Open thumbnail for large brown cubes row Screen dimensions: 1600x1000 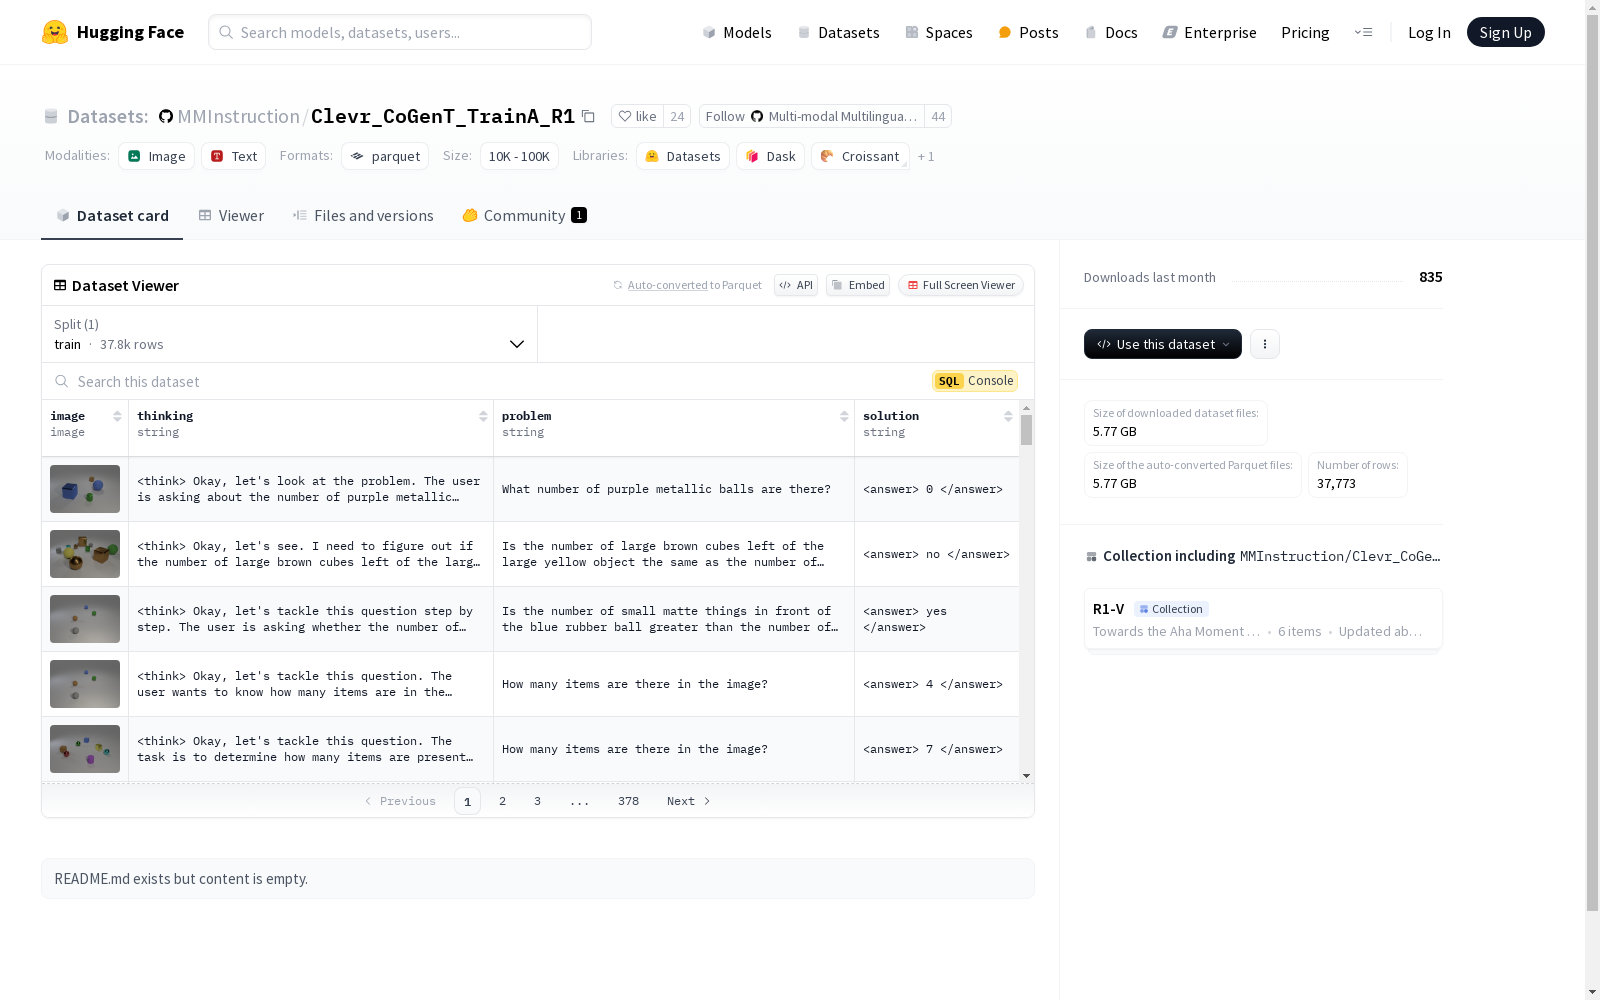coord(85,554)
